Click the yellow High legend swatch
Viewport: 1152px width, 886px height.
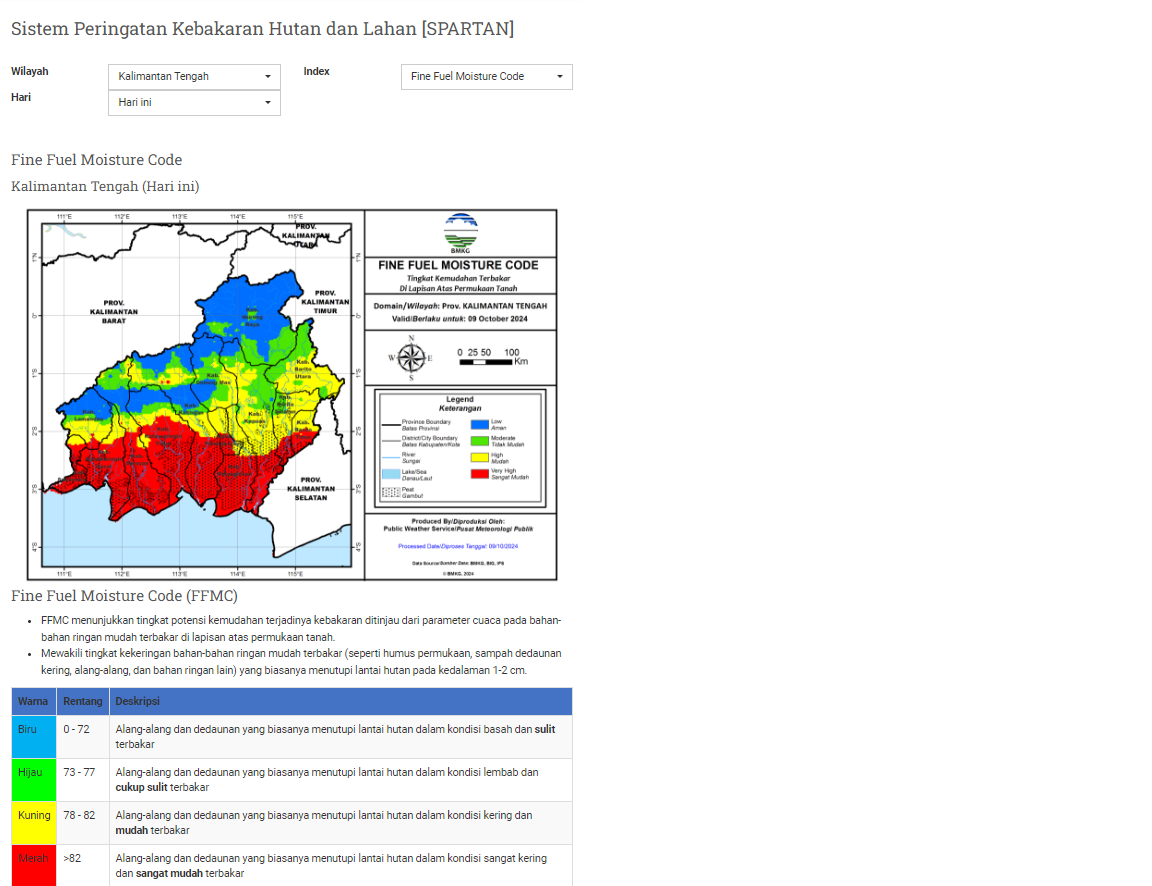click(x=480, y=458)
